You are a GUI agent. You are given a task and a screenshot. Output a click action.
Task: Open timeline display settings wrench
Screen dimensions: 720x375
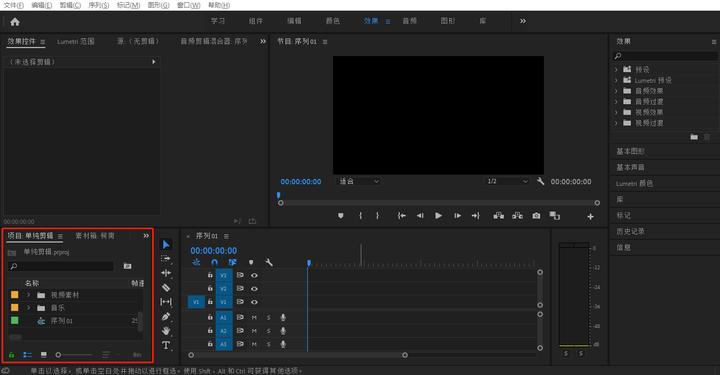[269, 262]
